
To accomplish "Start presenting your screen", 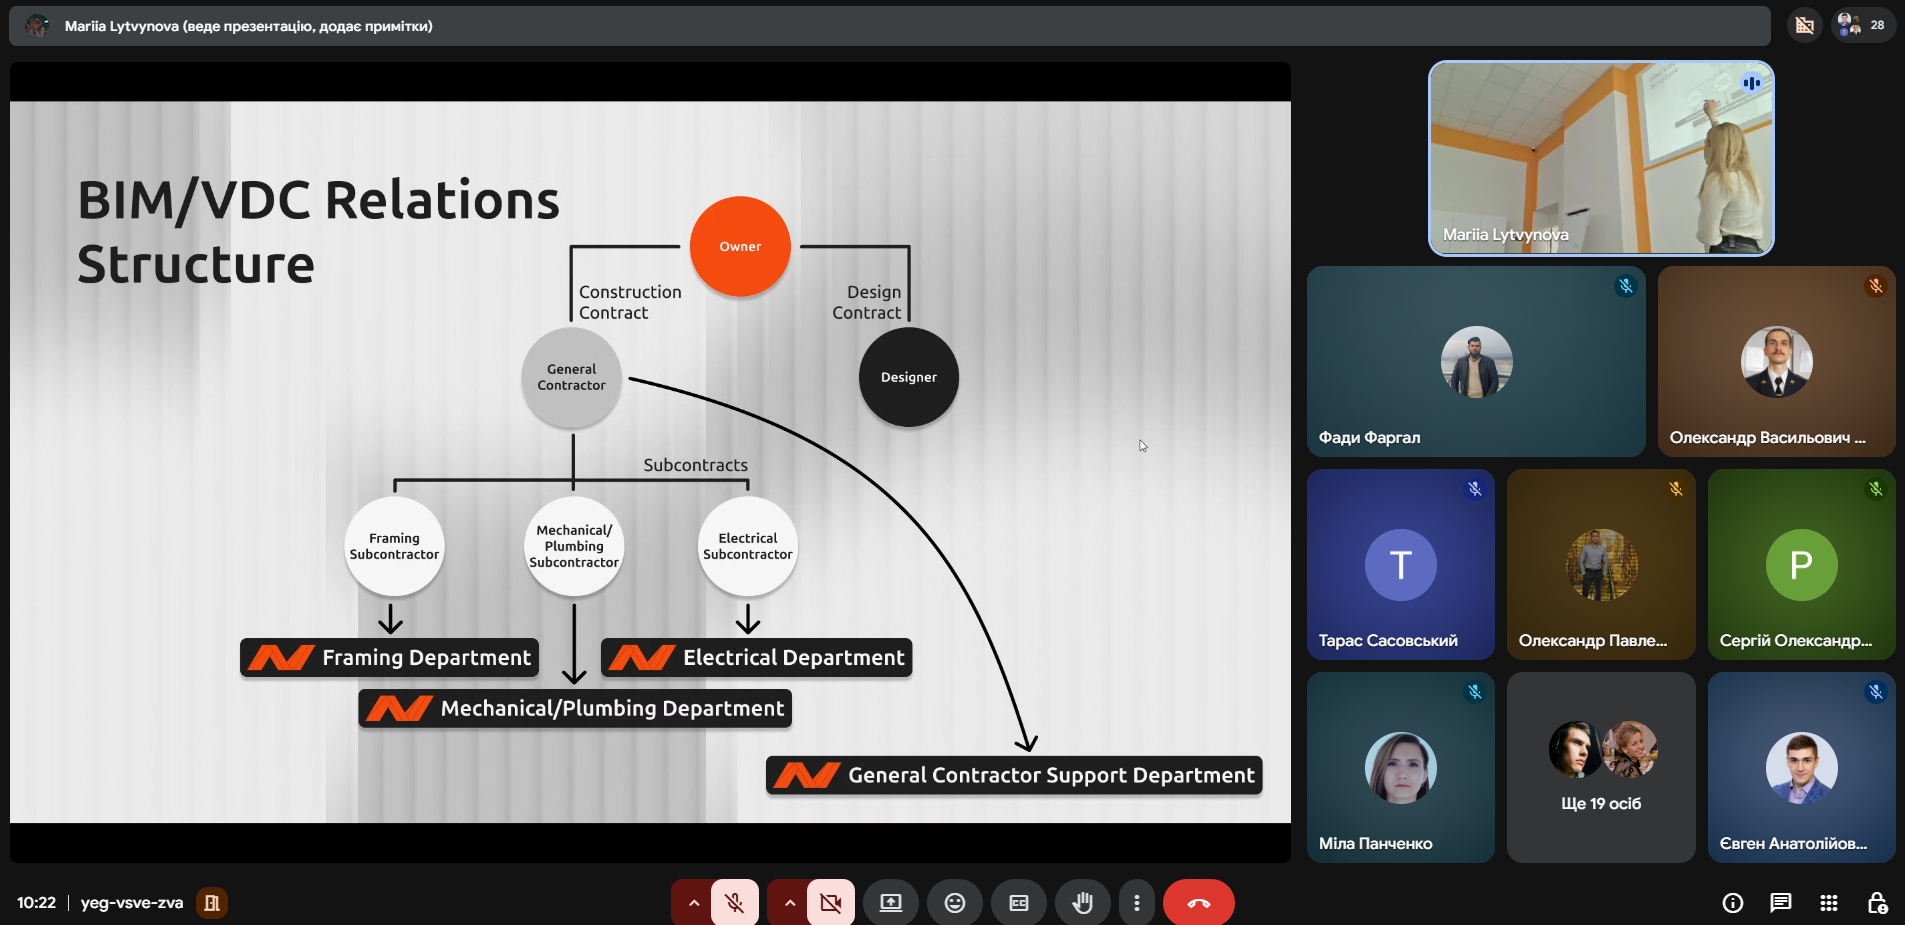I will [x=891, y=903].
